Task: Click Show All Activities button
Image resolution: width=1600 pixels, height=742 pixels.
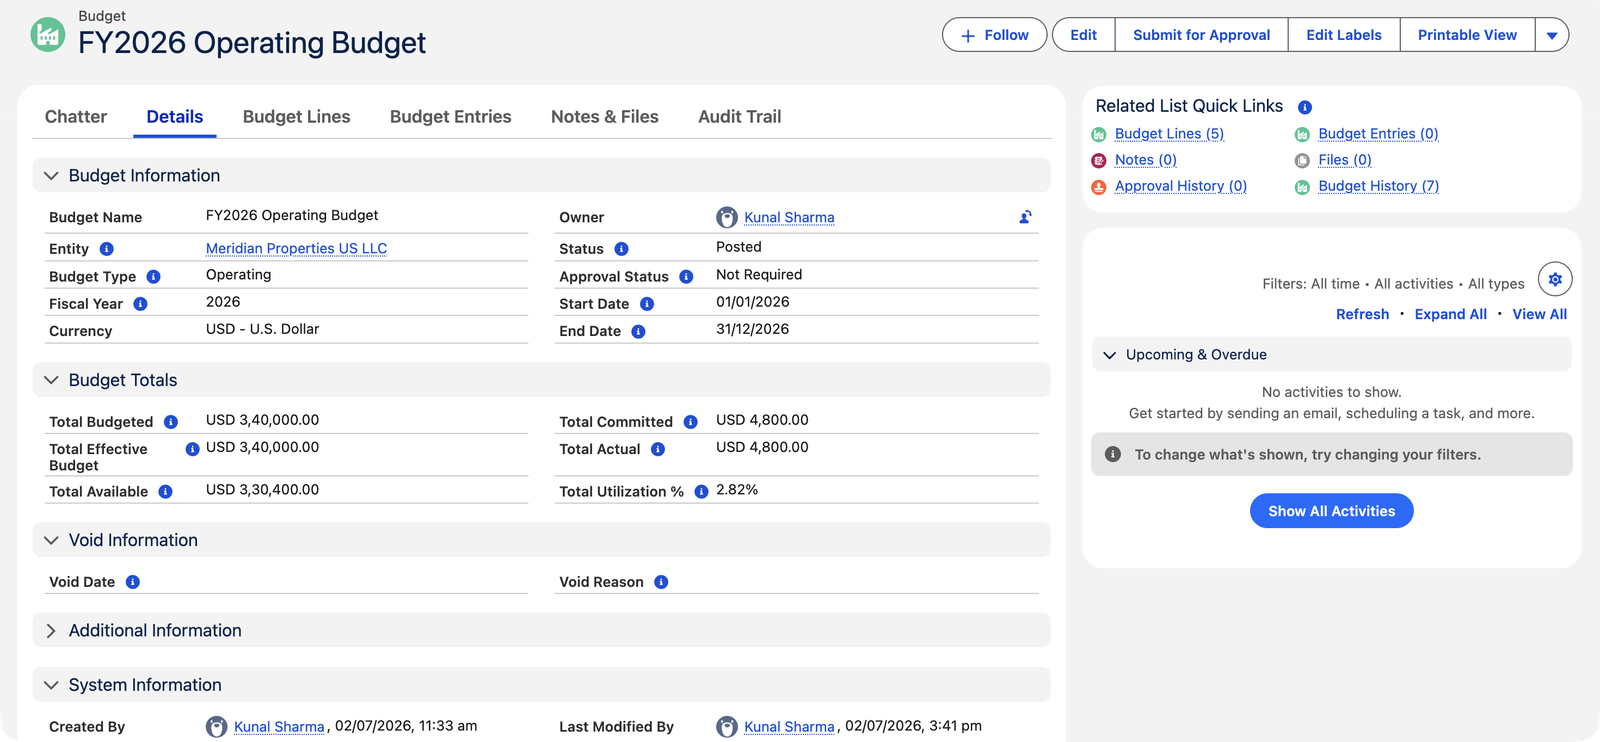Action: 1332,511
